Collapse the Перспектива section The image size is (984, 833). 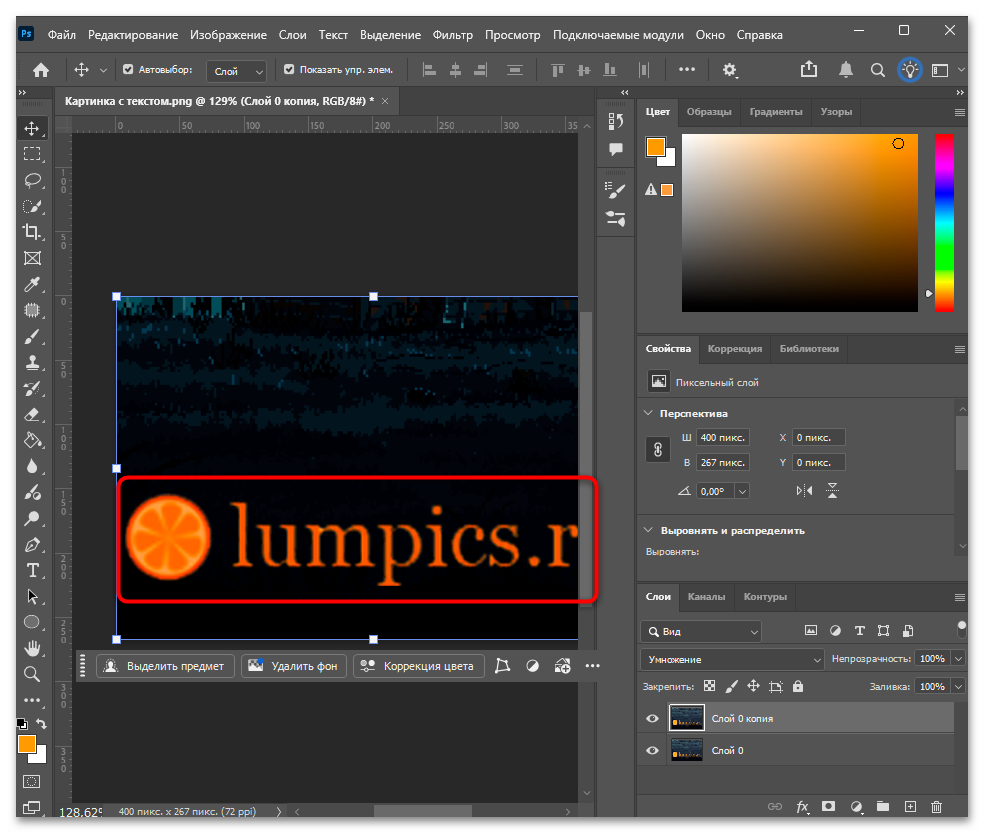click(648, 413)
